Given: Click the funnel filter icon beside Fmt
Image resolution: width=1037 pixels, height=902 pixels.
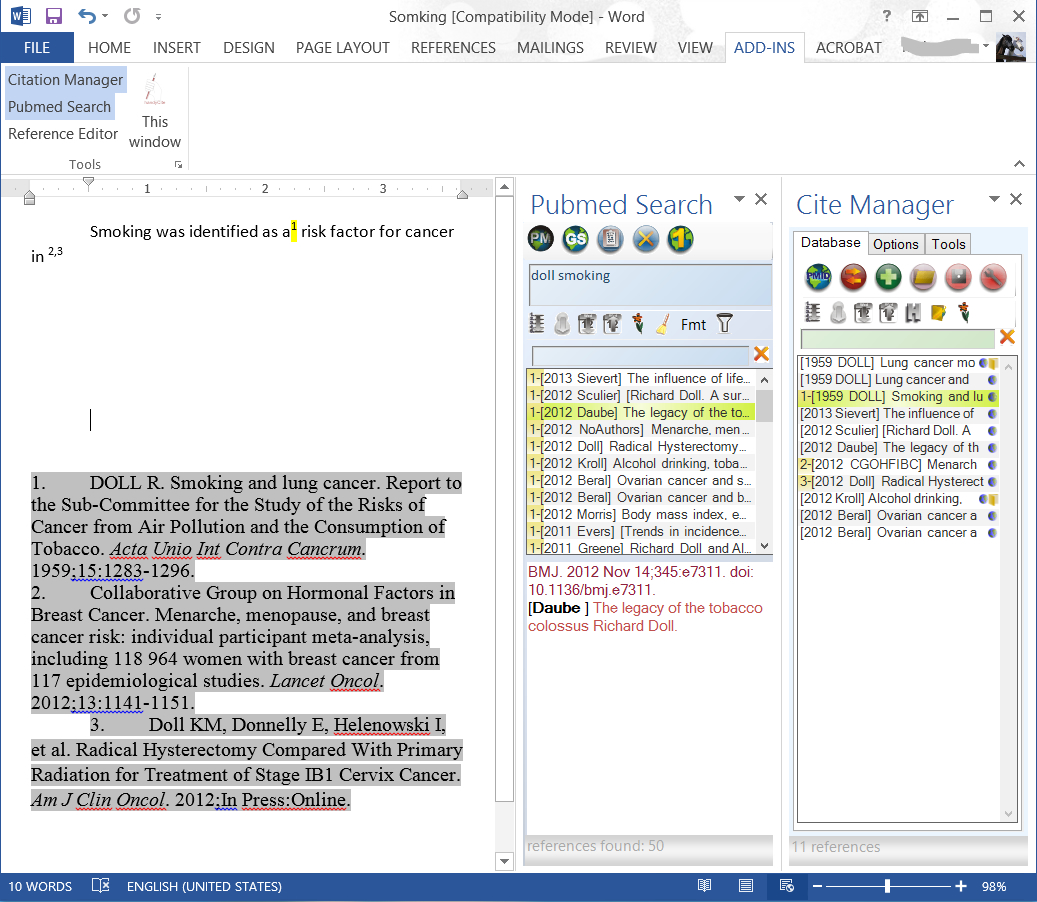Looking at the screenshot, I should pos(725,323).
